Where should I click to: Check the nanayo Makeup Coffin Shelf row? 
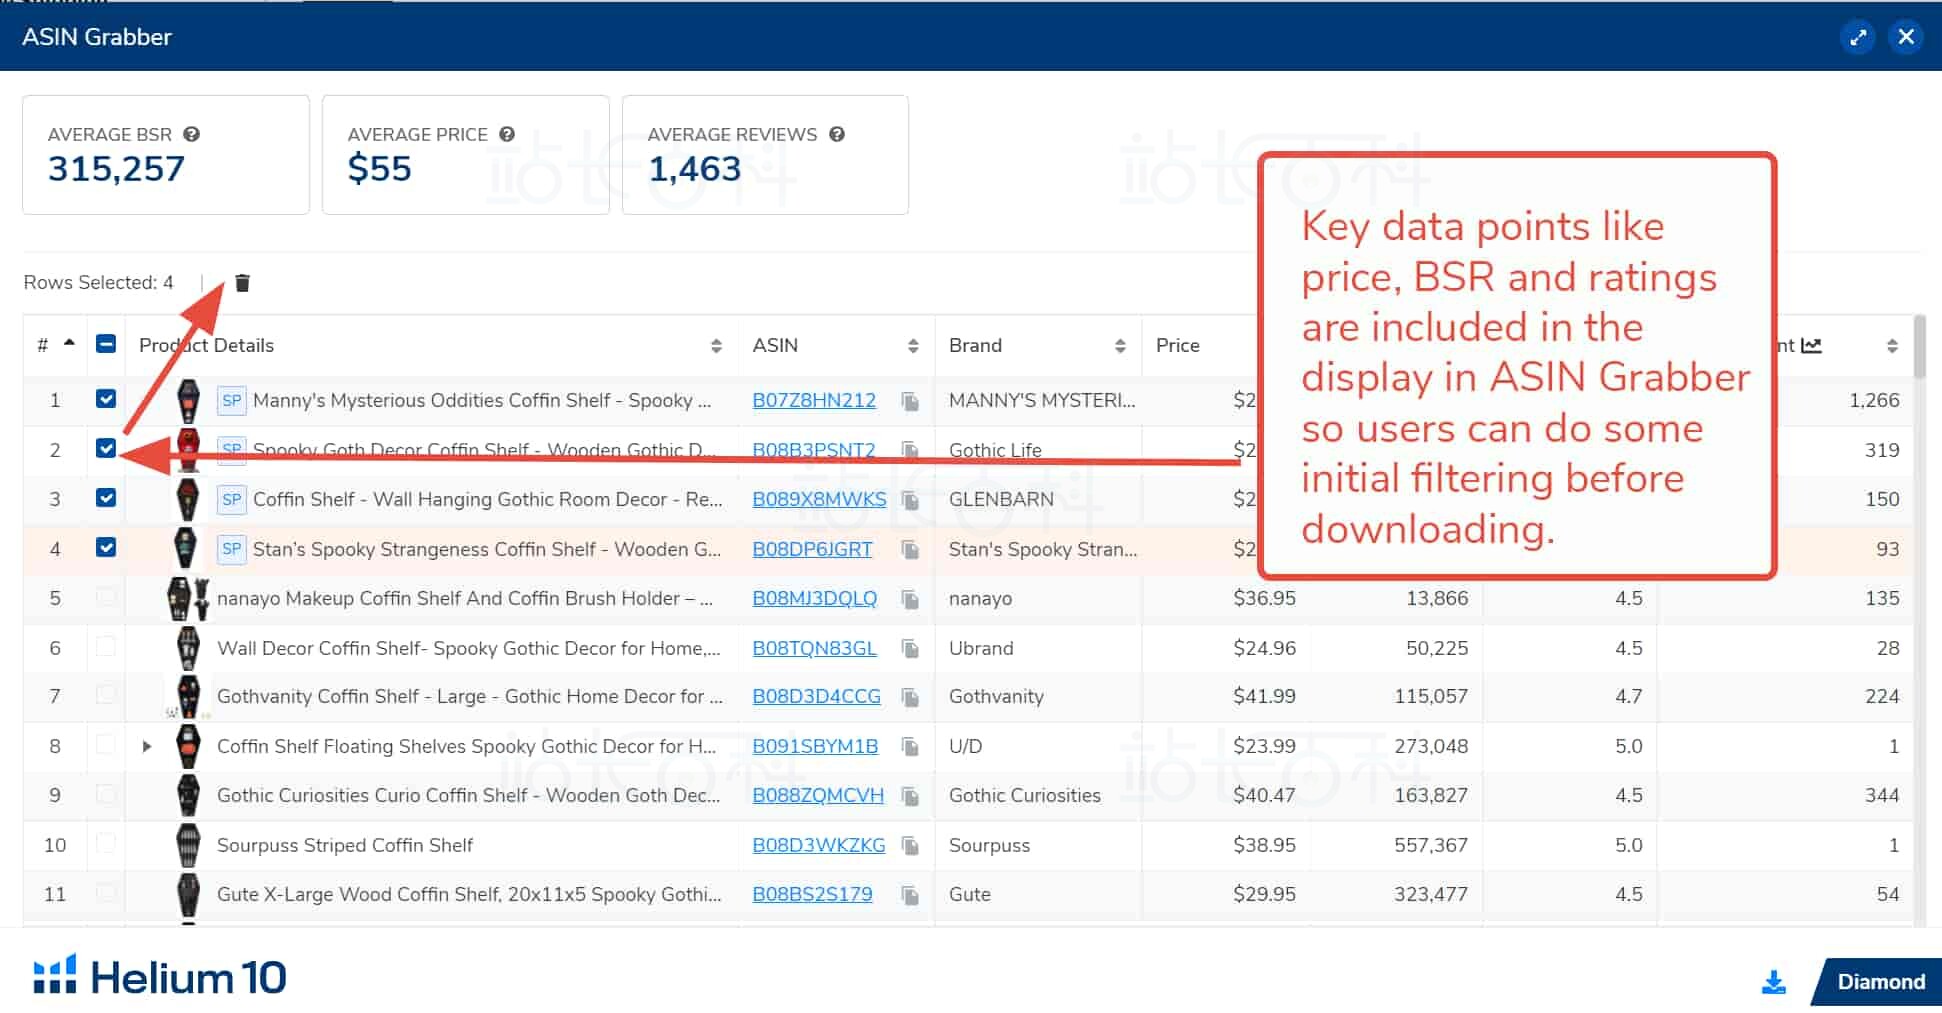coord(106,597)
